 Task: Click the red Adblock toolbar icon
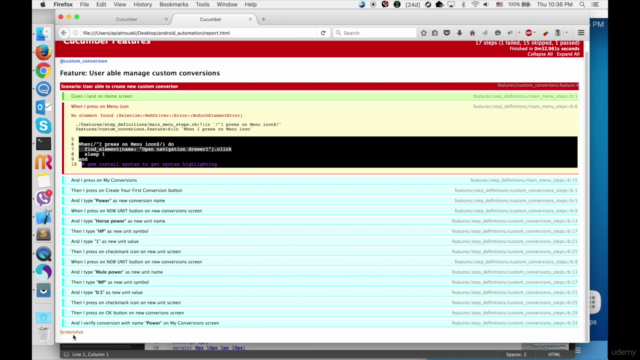click(x=529, y=33)
